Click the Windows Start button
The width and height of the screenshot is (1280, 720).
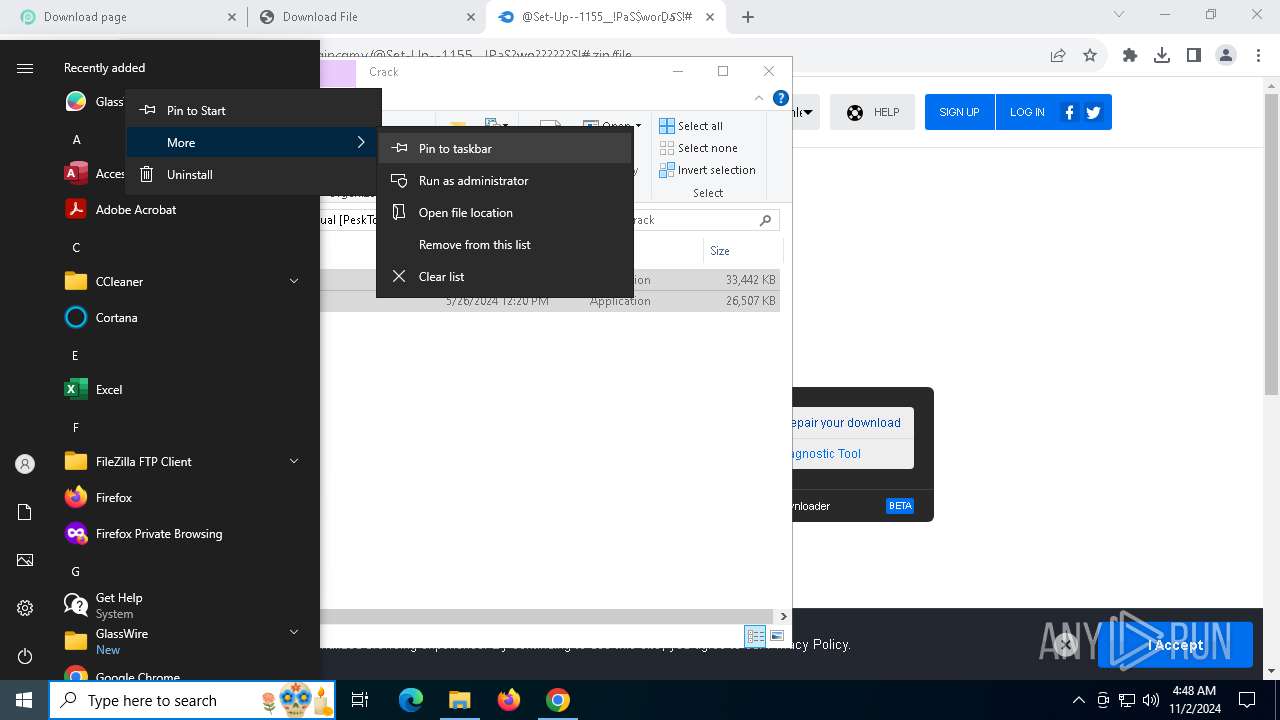coord(24,700)
